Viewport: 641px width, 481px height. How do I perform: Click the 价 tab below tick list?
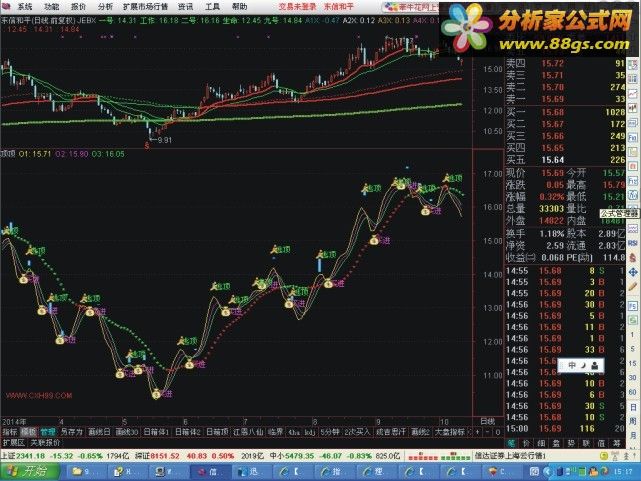[526, 443]
